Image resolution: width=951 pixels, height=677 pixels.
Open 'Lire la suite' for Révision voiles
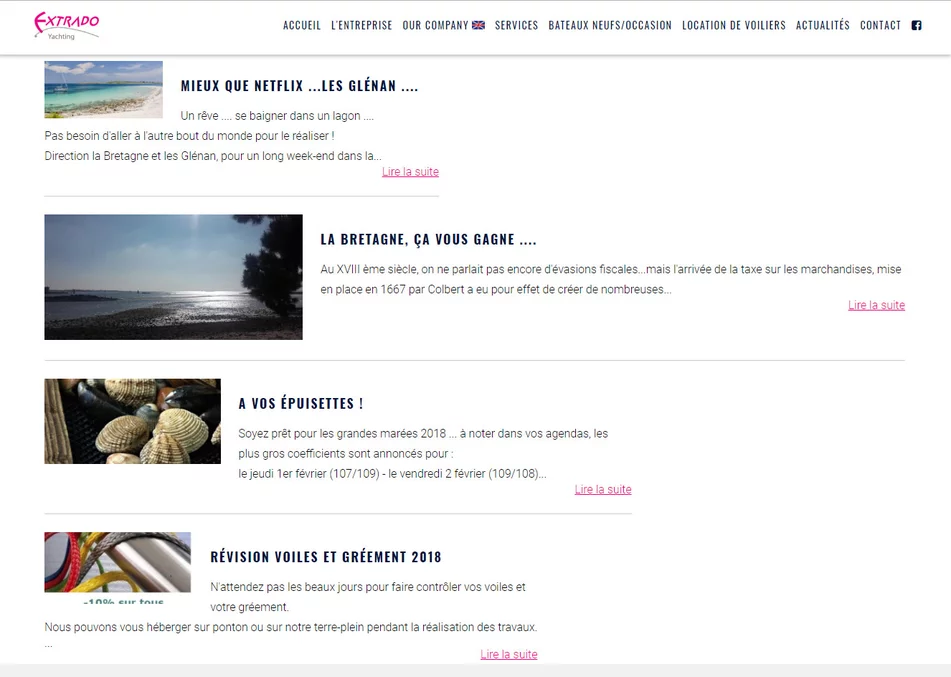coord(508,655)
